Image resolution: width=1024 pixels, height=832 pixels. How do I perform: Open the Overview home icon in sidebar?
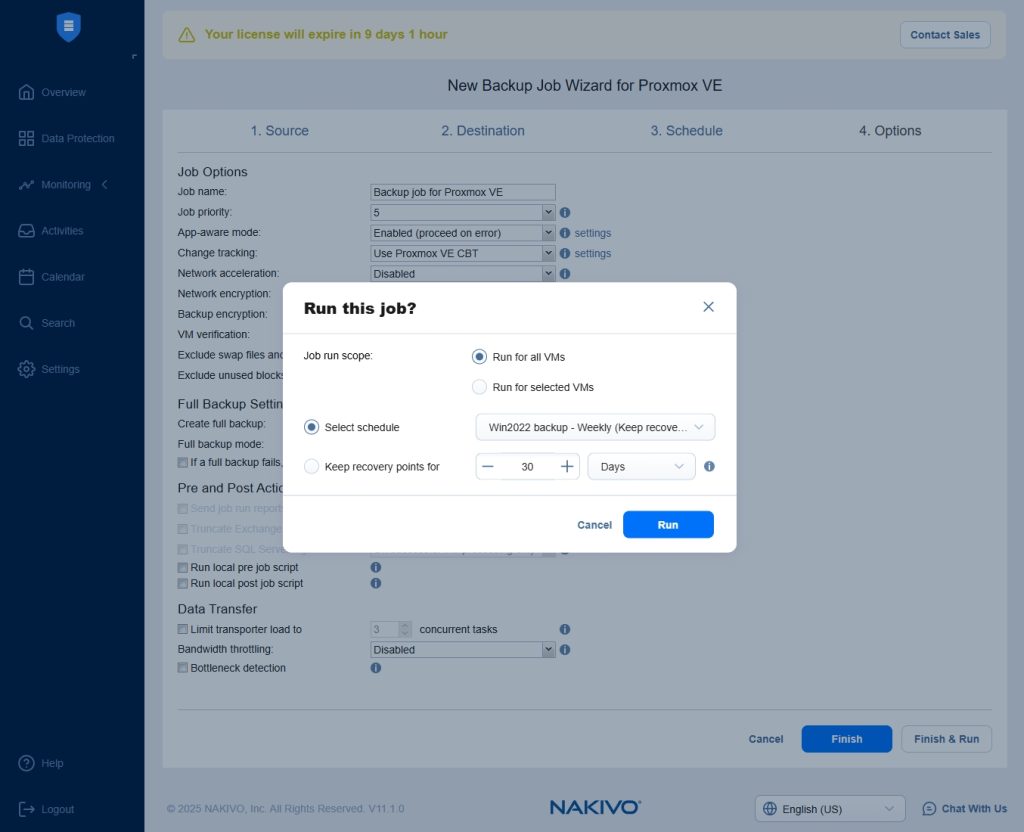point(27,92)
